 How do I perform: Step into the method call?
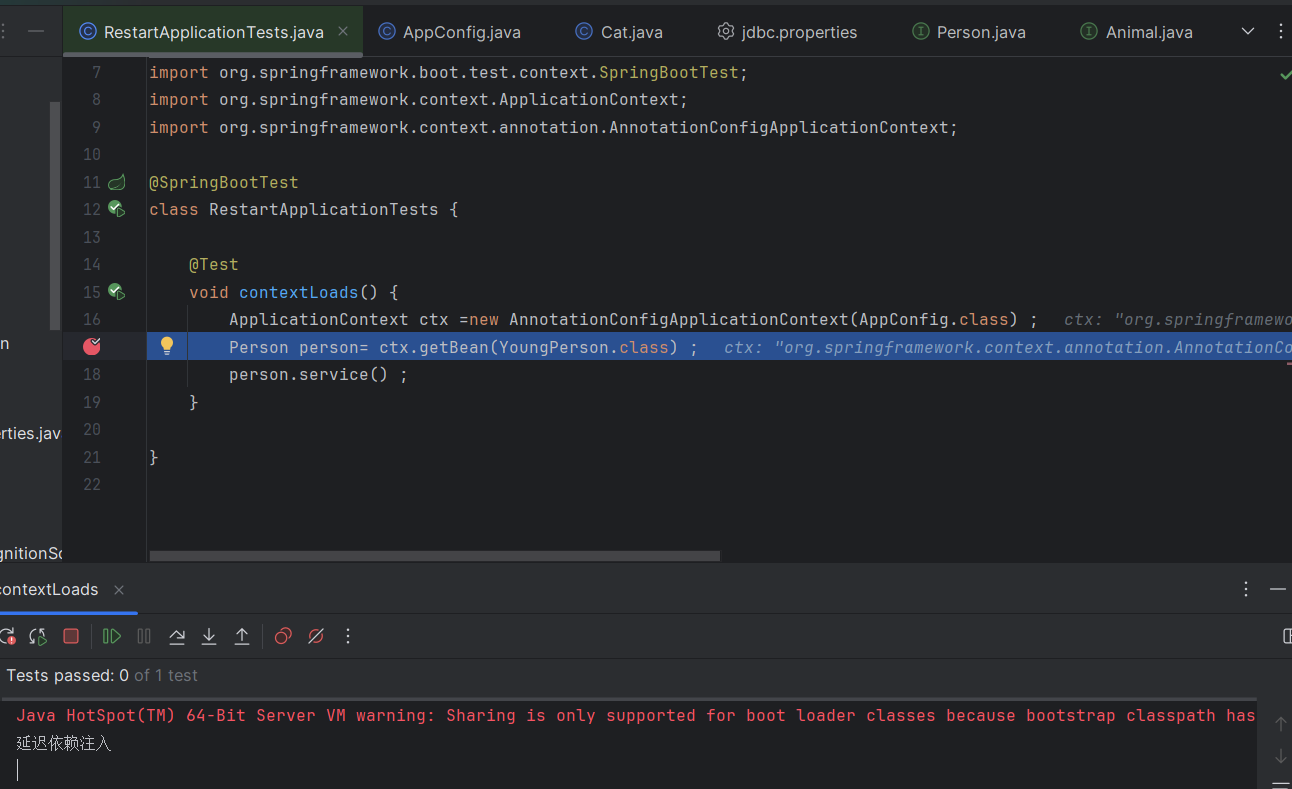pyautogui.click(x=209, y=636)
